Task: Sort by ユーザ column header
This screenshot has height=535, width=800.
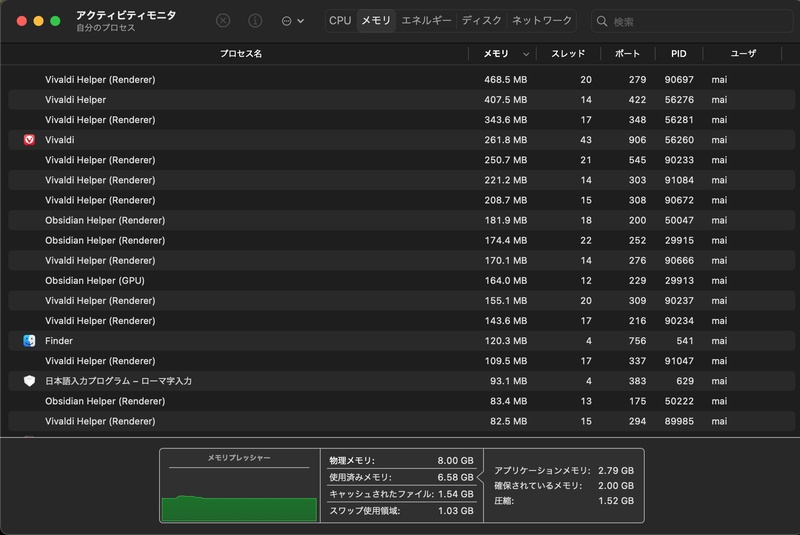Action: (743, 54)
